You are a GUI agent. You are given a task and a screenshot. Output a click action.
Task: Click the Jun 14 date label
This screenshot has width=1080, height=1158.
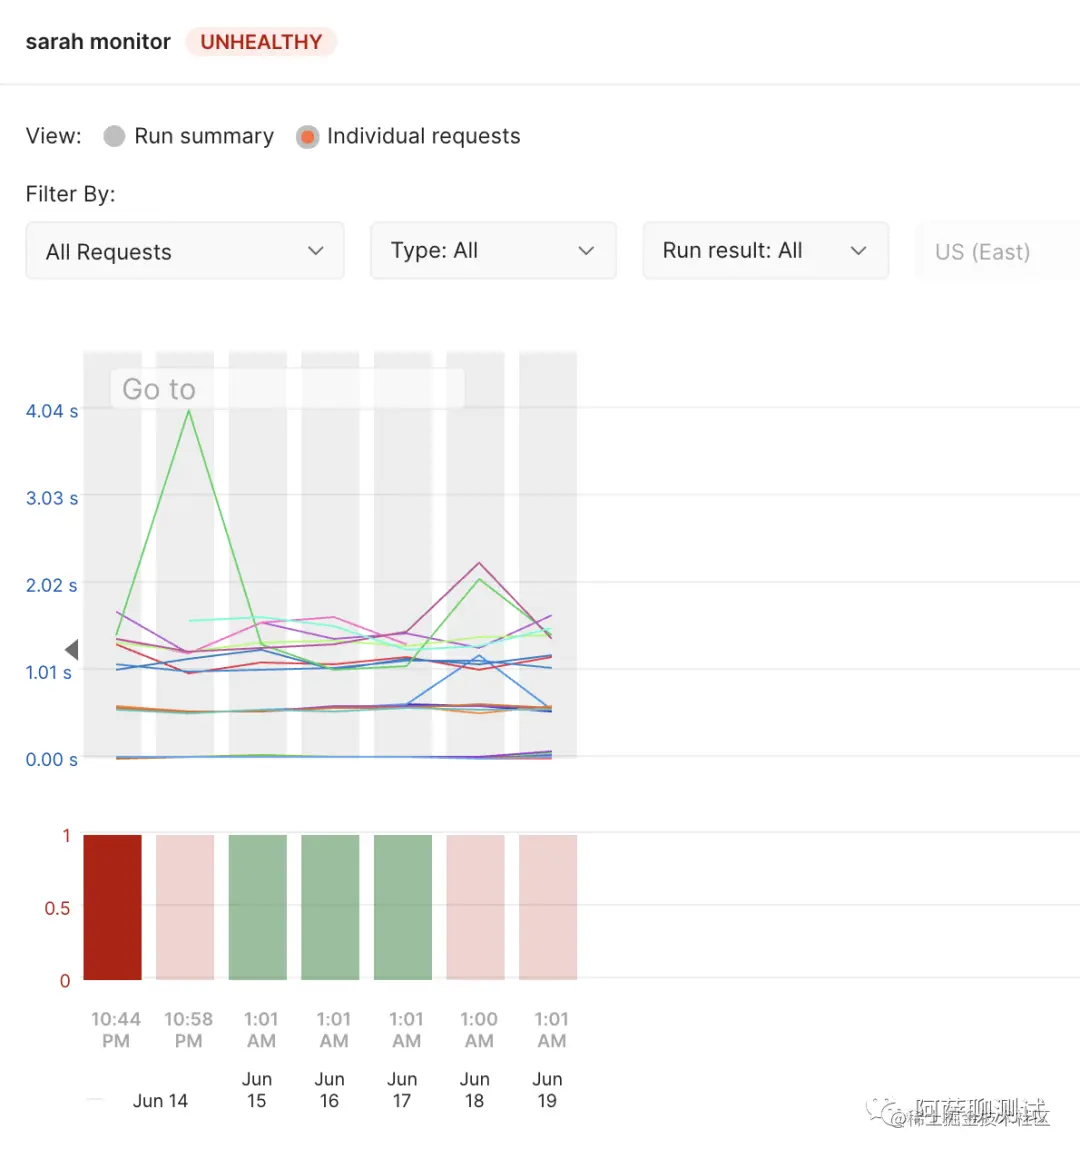(x=160, y=1101)
